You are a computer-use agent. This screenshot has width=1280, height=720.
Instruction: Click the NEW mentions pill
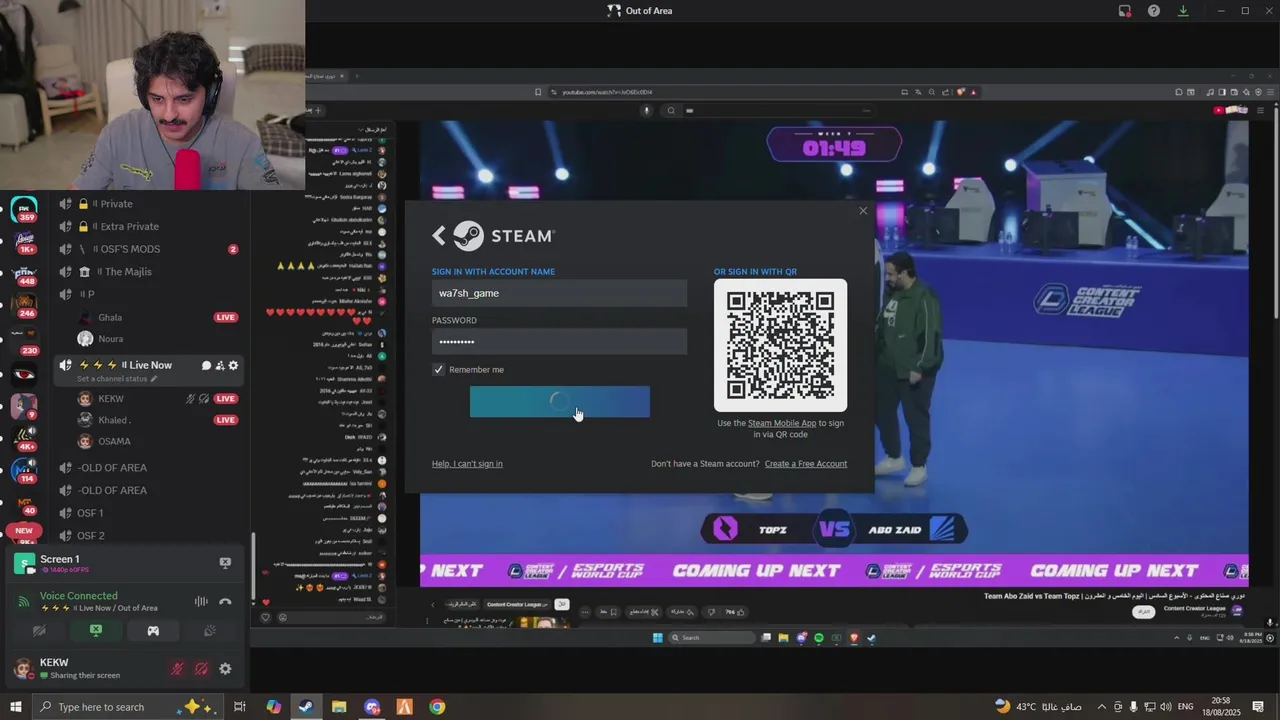(x=24, y=531)
